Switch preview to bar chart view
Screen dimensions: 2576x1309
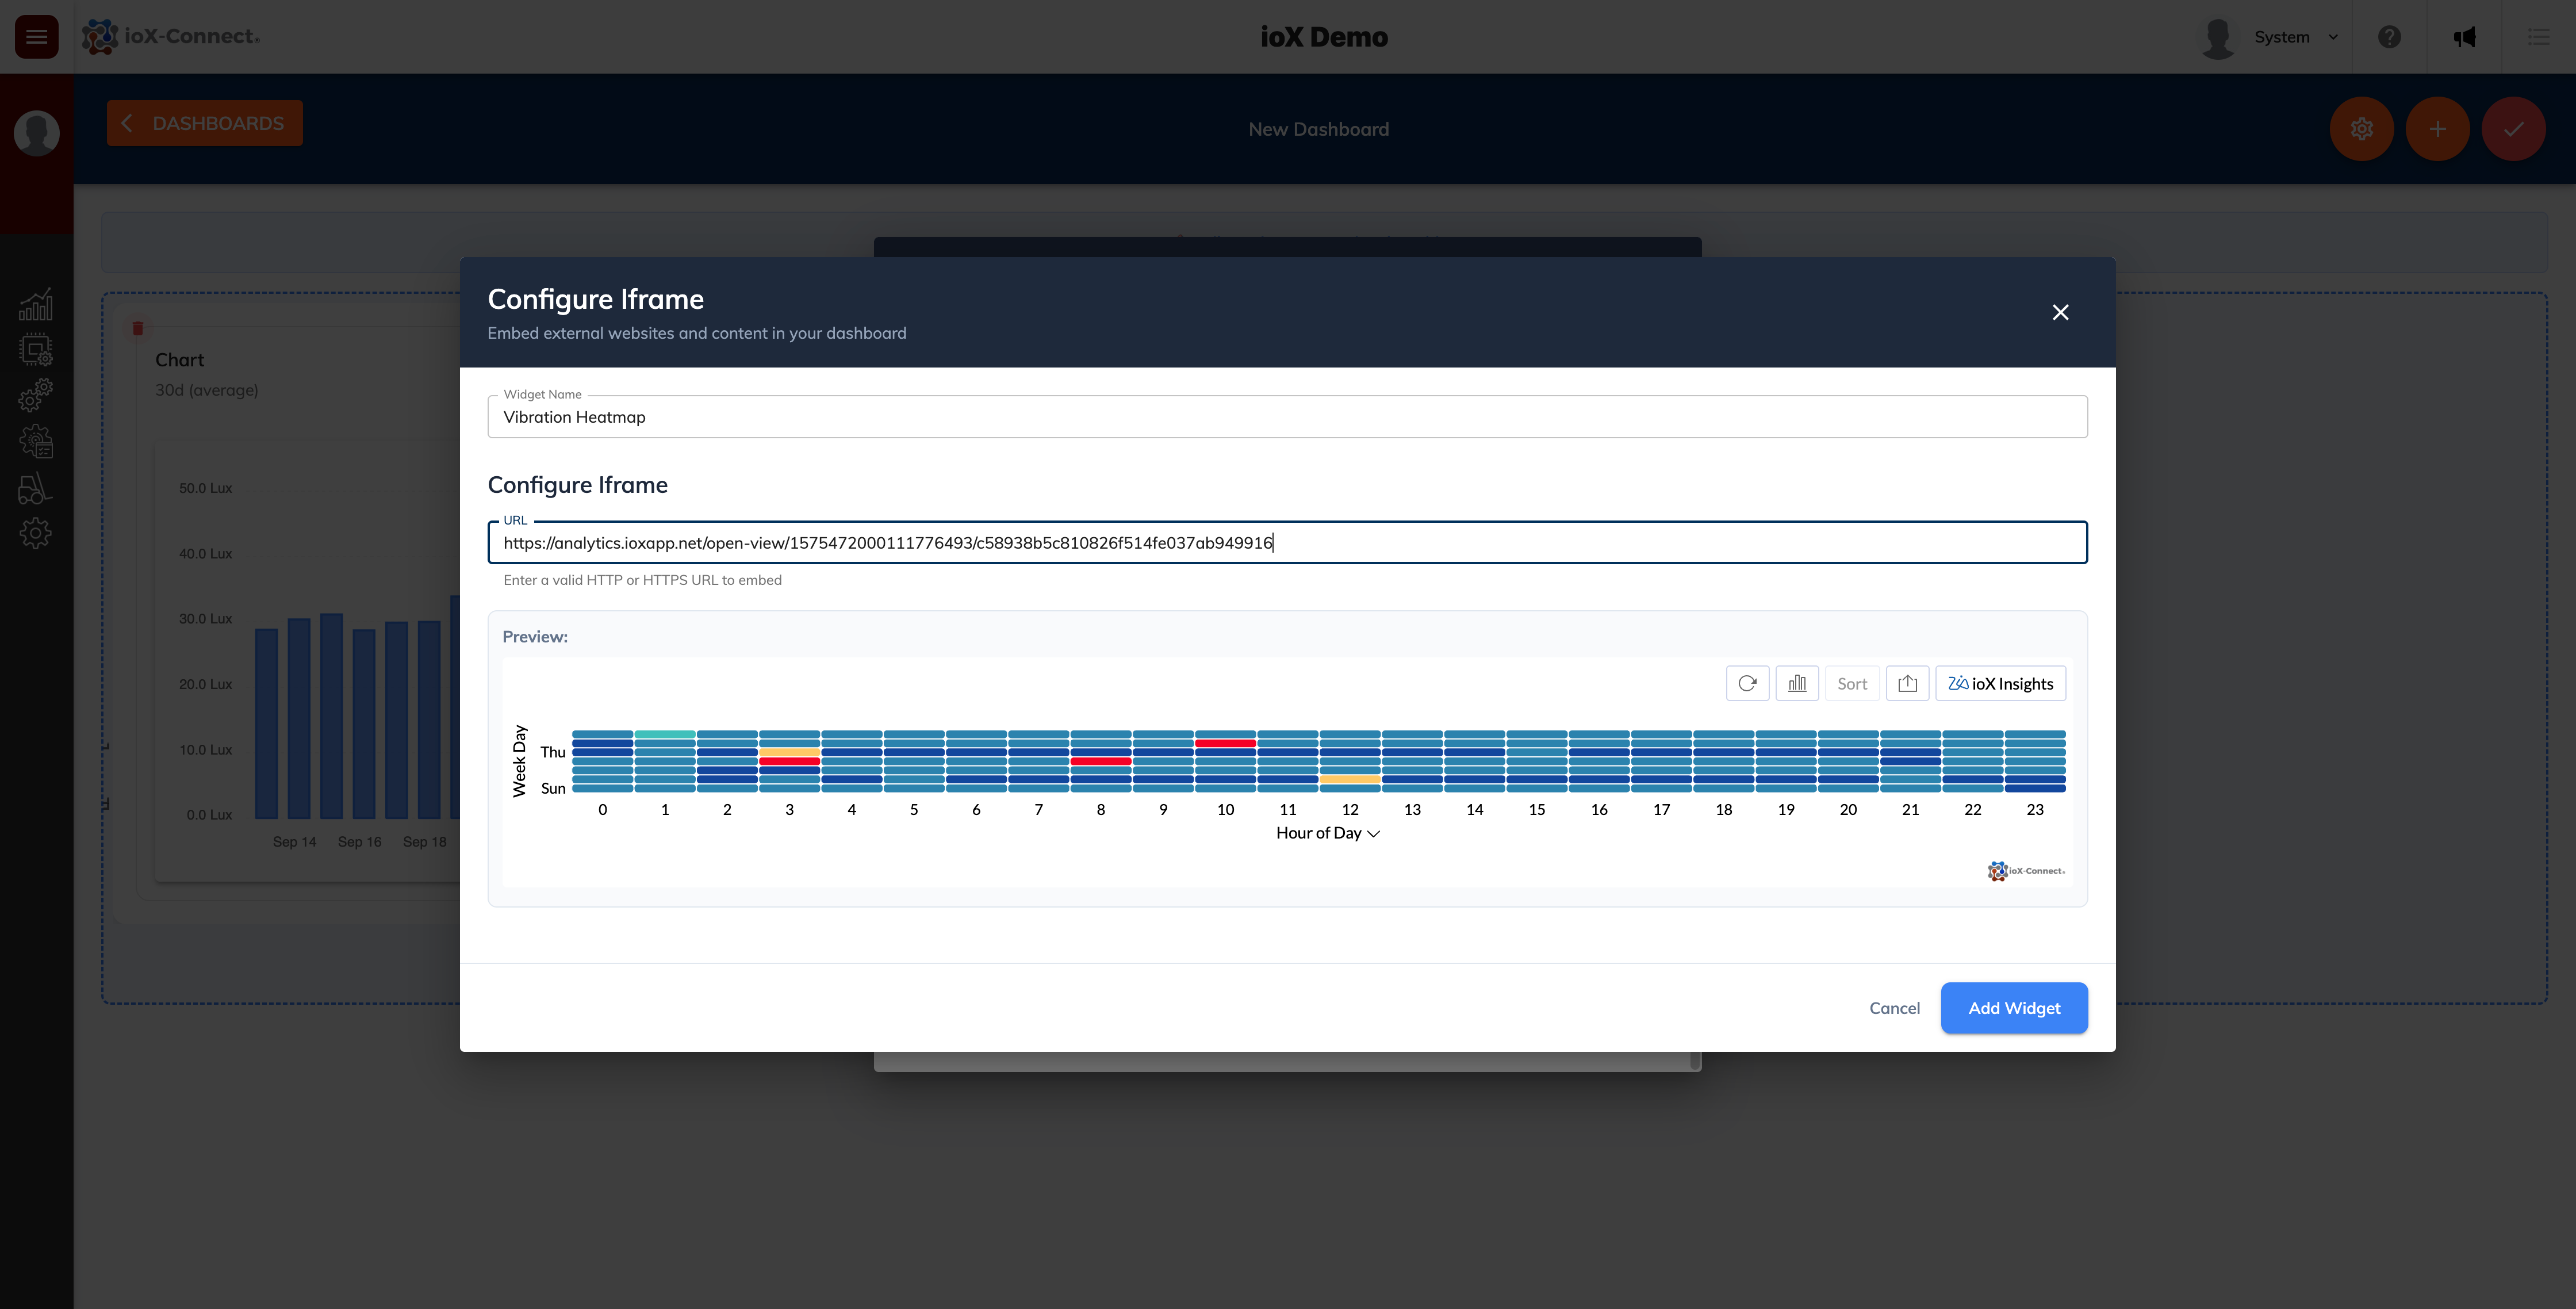[x=1797, y=683]
